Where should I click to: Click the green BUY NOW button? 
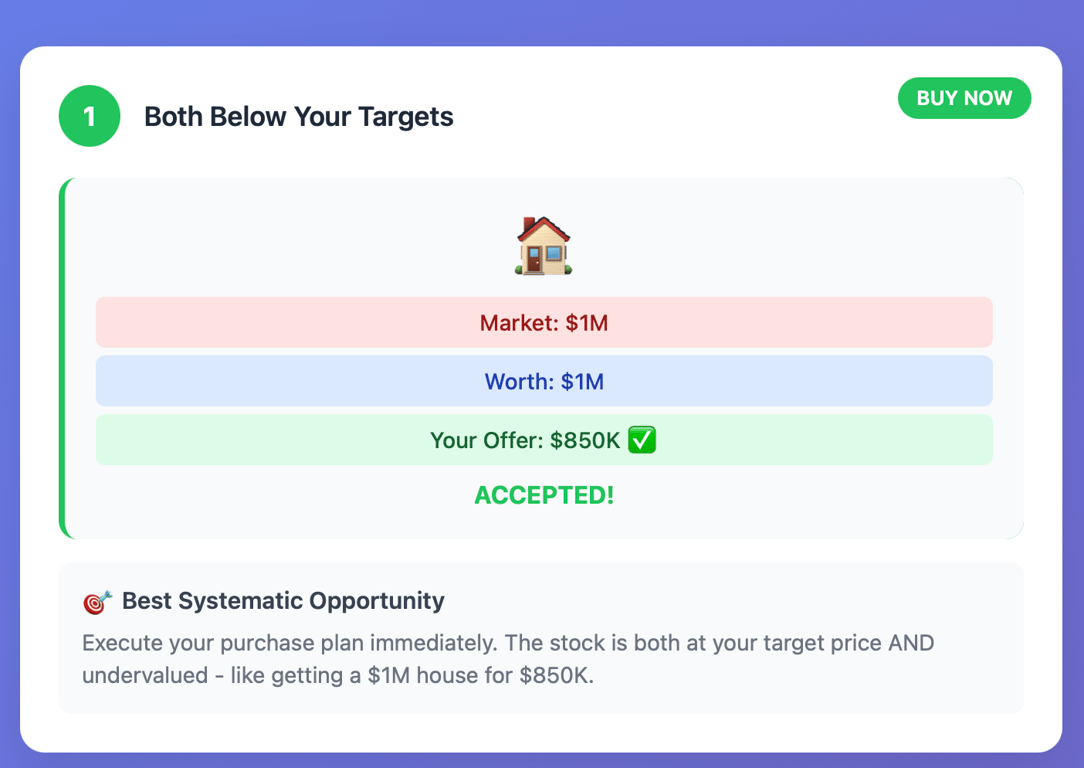tap(964, 98)
